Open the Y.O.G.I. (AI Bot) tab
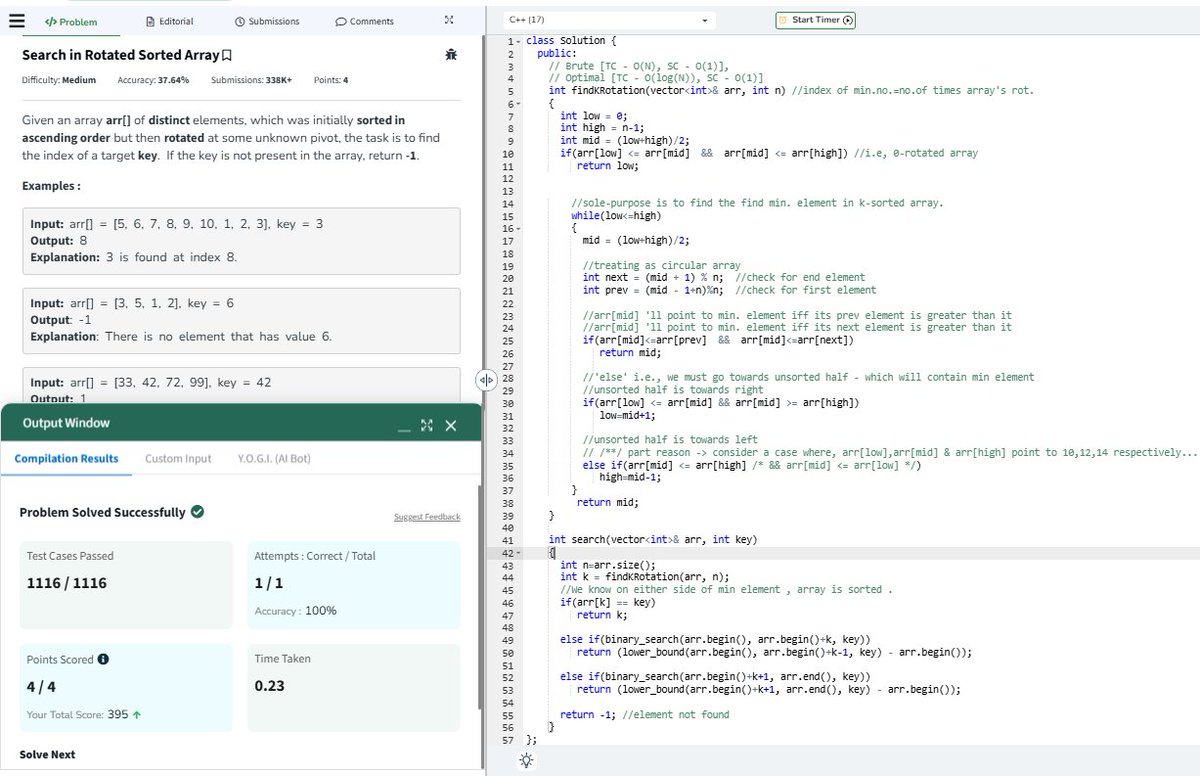Viewport: 1200px width, 776px height. tap(274, 458)
